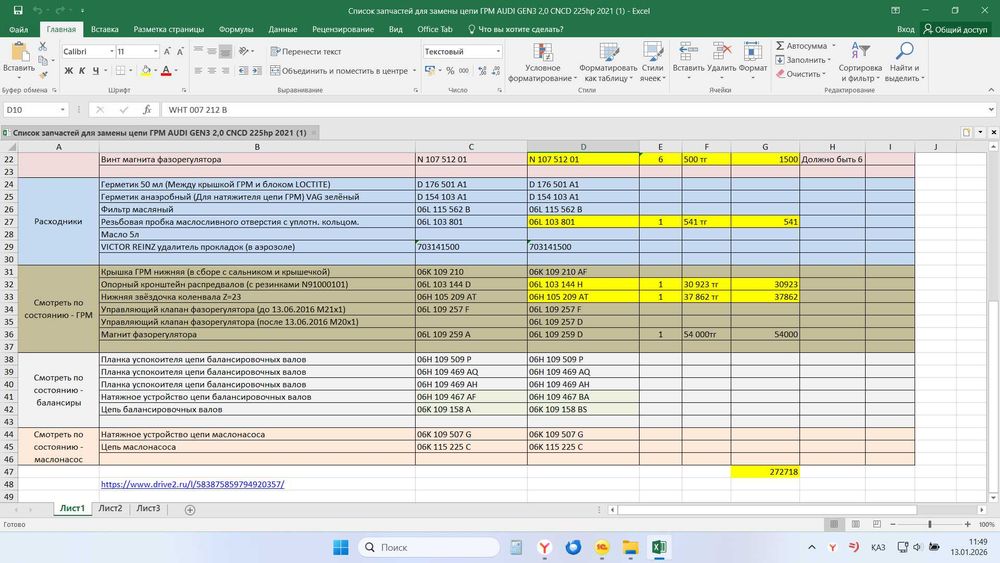Viewport: 1000px width, 563px height.
Task: Click the increase indent icon
Action: click(x=256, y=71)
